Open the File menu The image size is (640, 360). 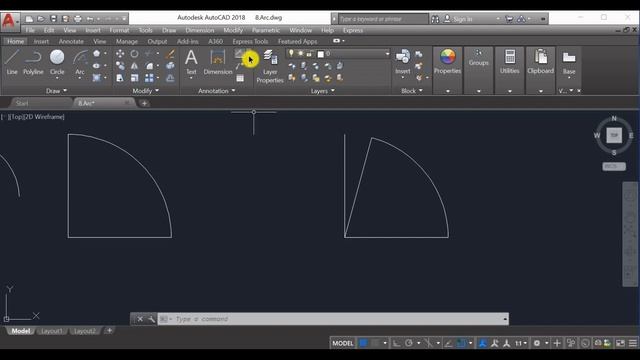pos(30,30)
